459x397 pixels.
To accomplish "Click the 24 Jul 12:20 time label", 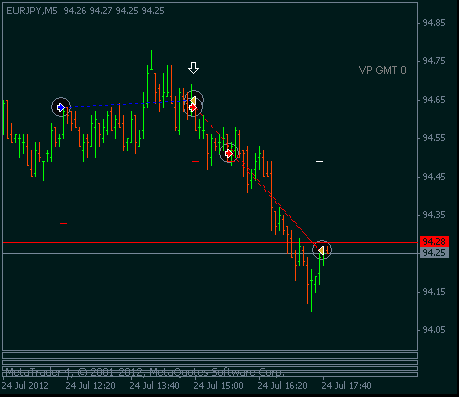I will (x=90, y=386).
